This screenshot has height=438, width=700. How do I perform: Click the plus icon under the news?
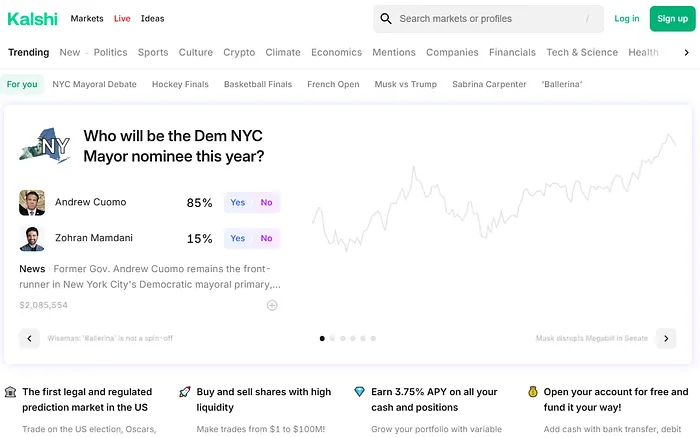point(272,305)
